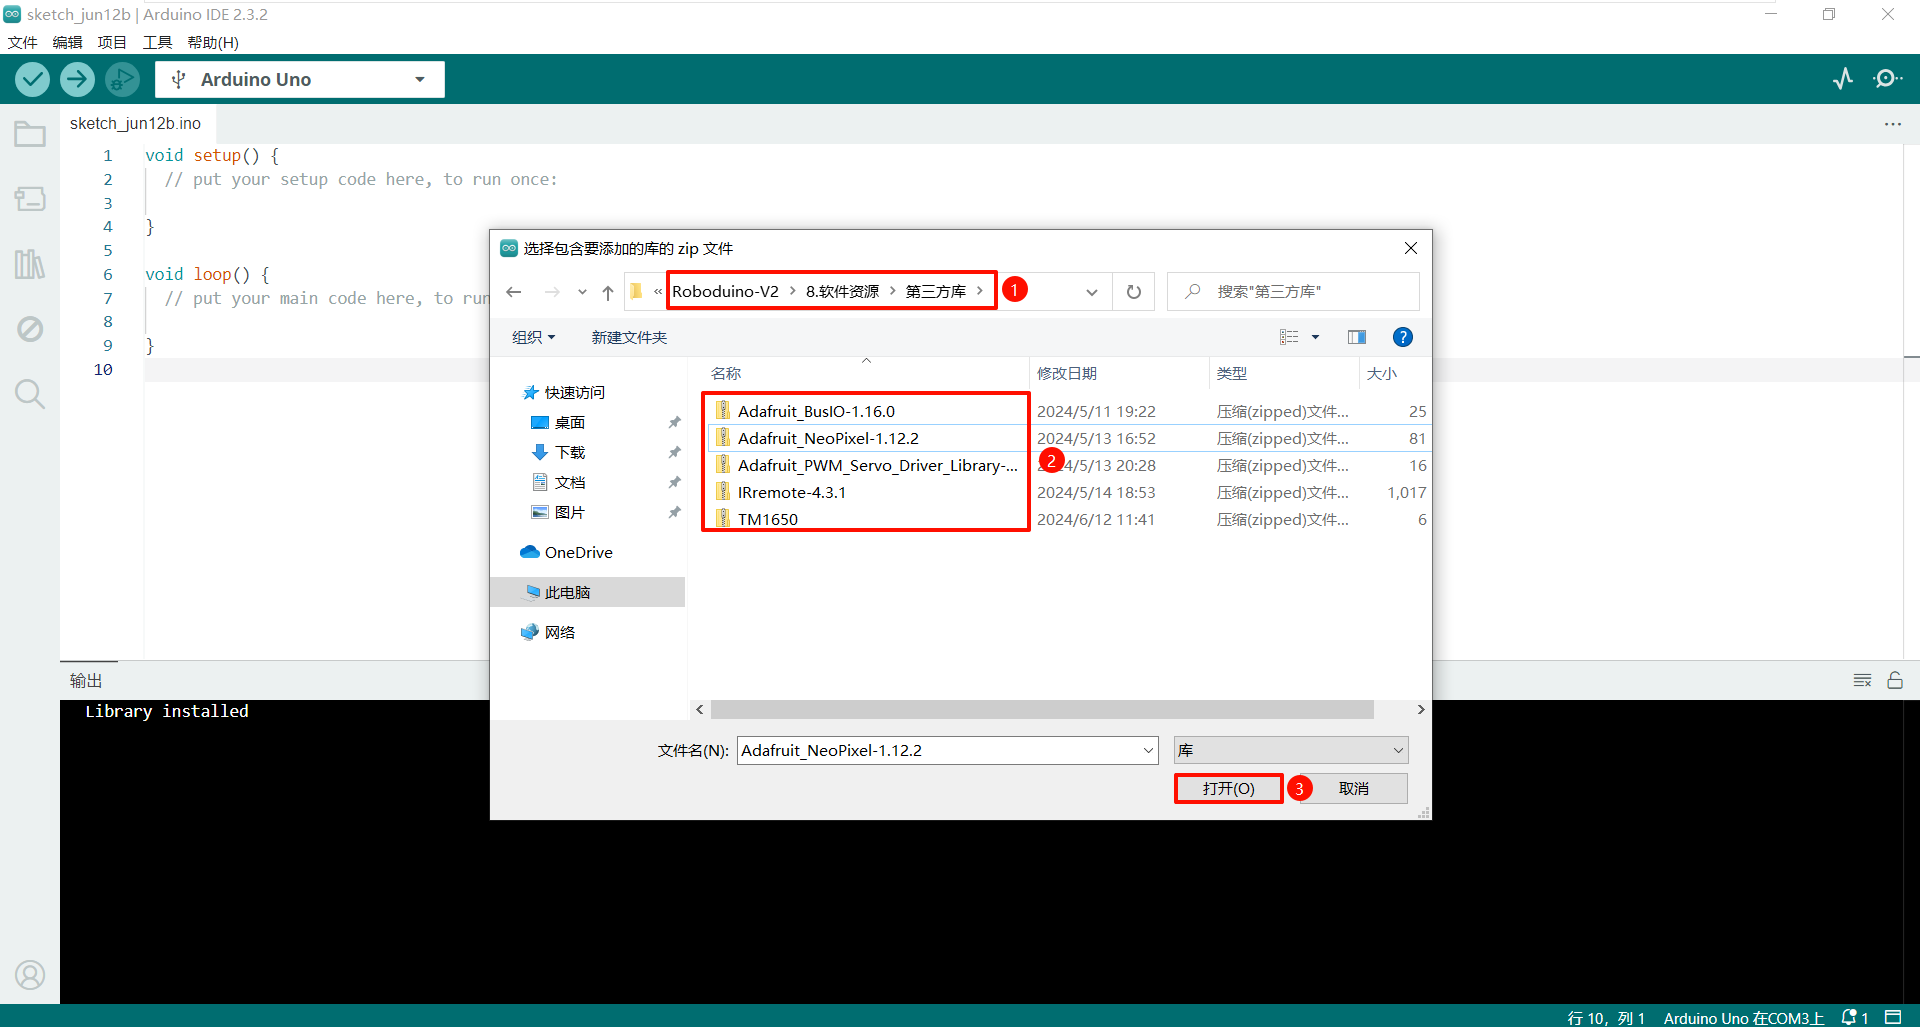Open the file type filter dropdown
Image resolution: width=1920 pixels, height=1027 pixels.
point(1290,750)
